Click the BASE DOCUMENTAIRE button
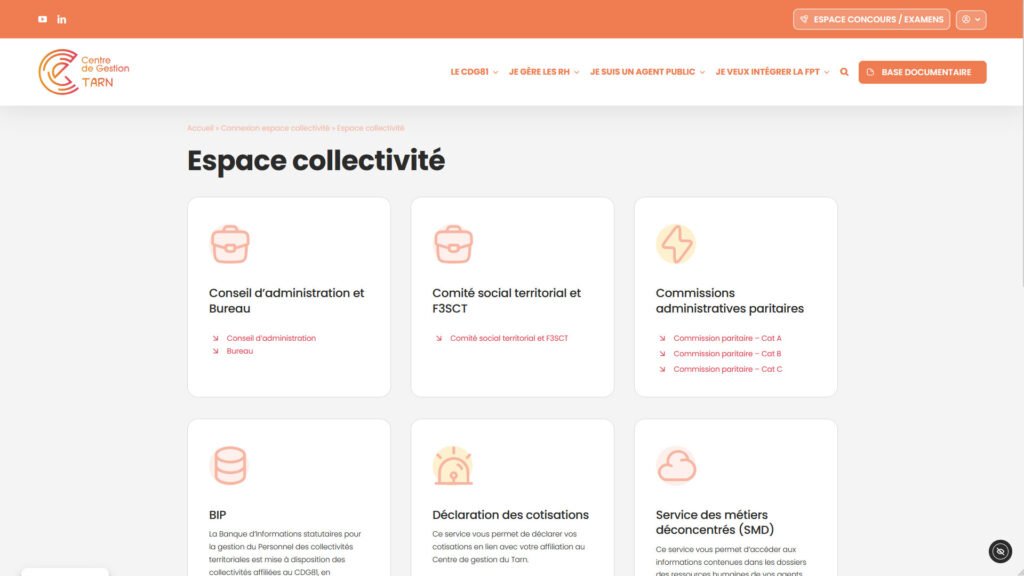Viewport: 1024px width, 576px height. click(922, 72)
